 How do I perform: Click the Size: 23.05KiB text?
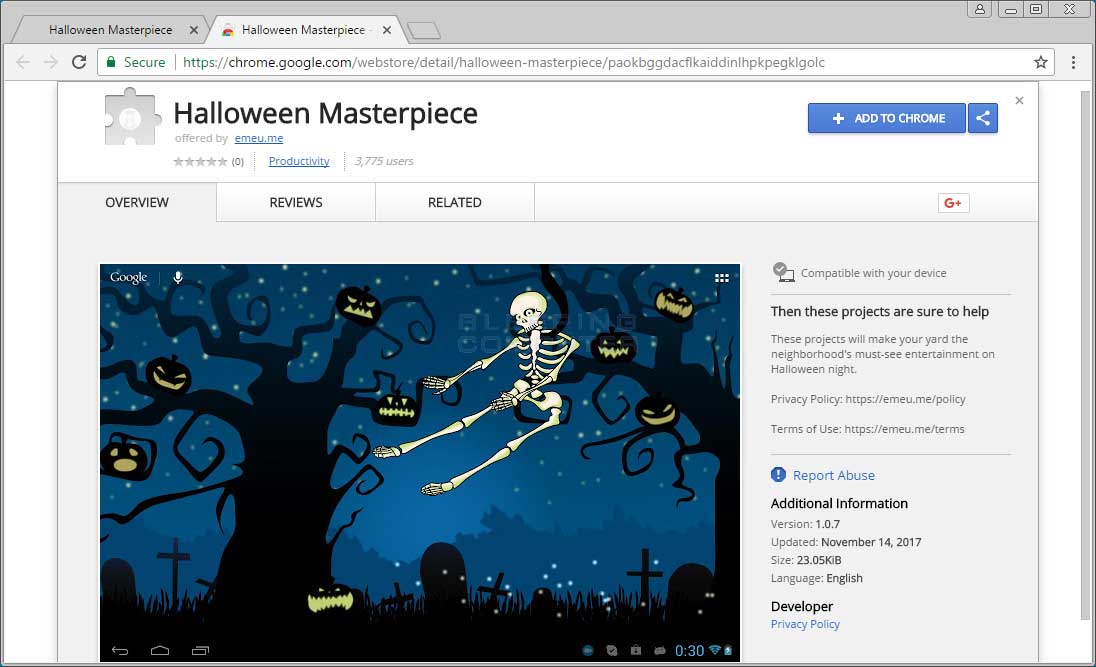806,560
